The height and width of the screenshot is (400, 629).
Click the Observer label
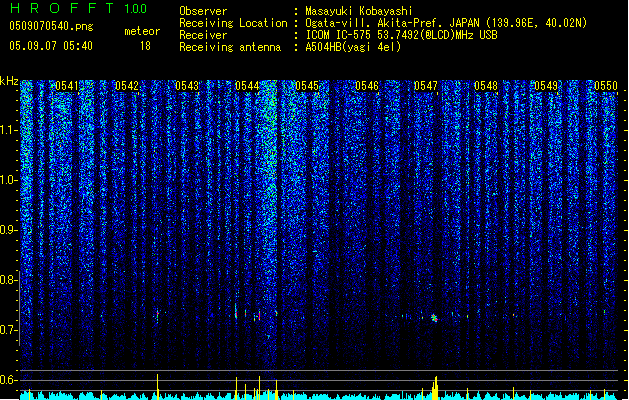pos(203,11)
